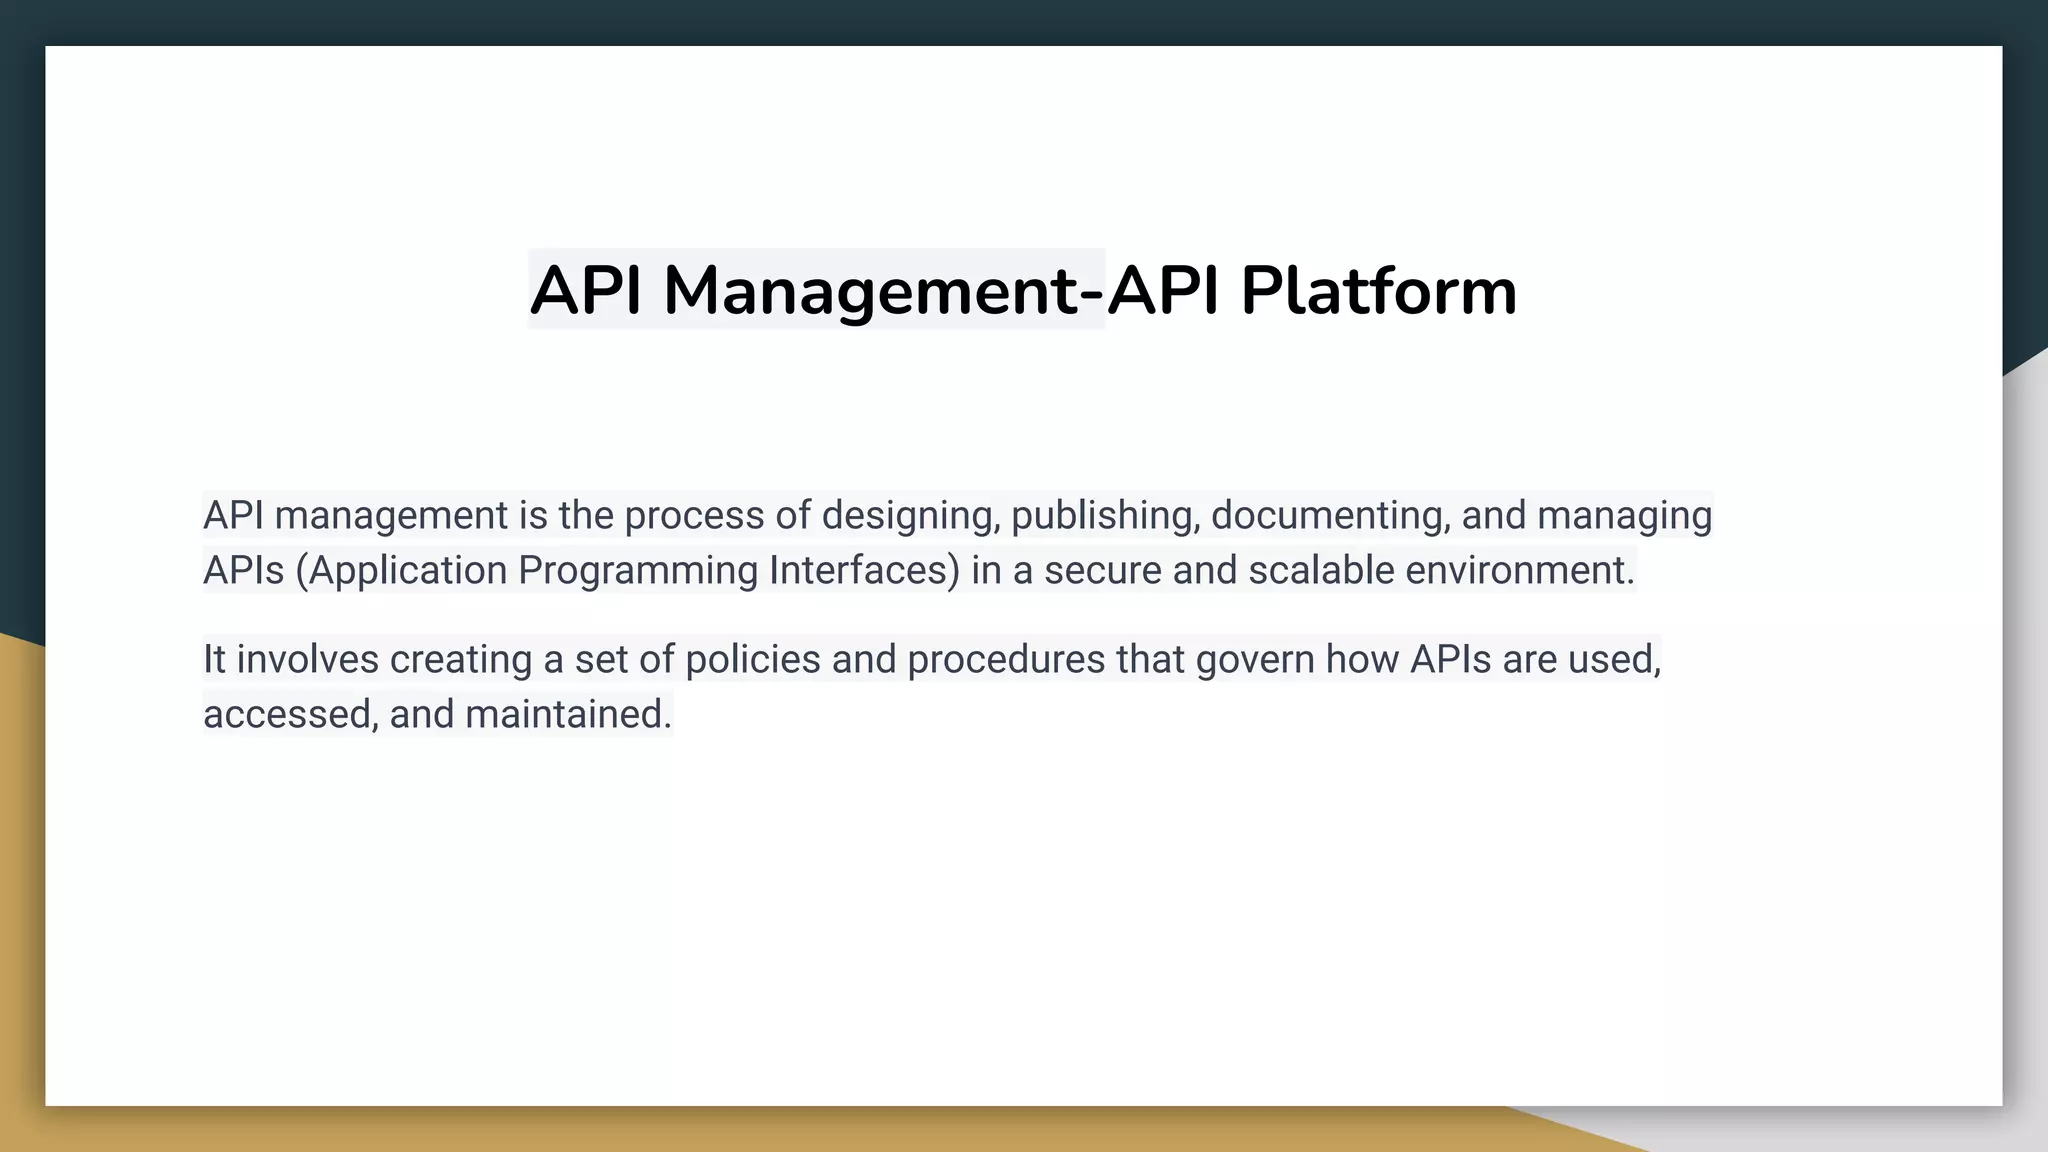Click the word 'maintained.' on the last line

568,715
